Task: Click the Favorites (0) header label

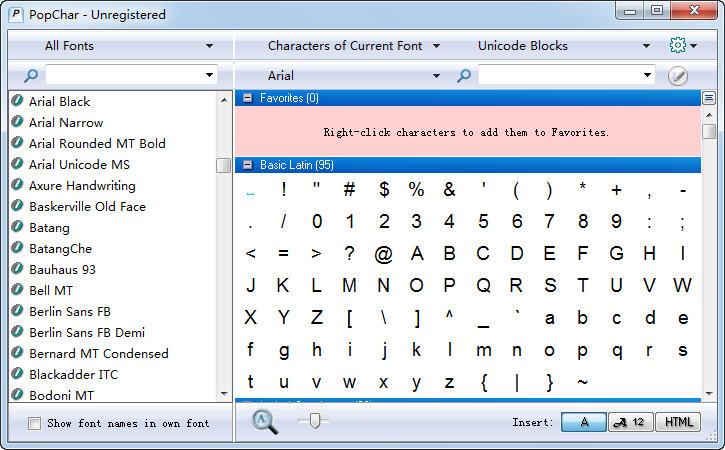Action: tap(289, 98)
